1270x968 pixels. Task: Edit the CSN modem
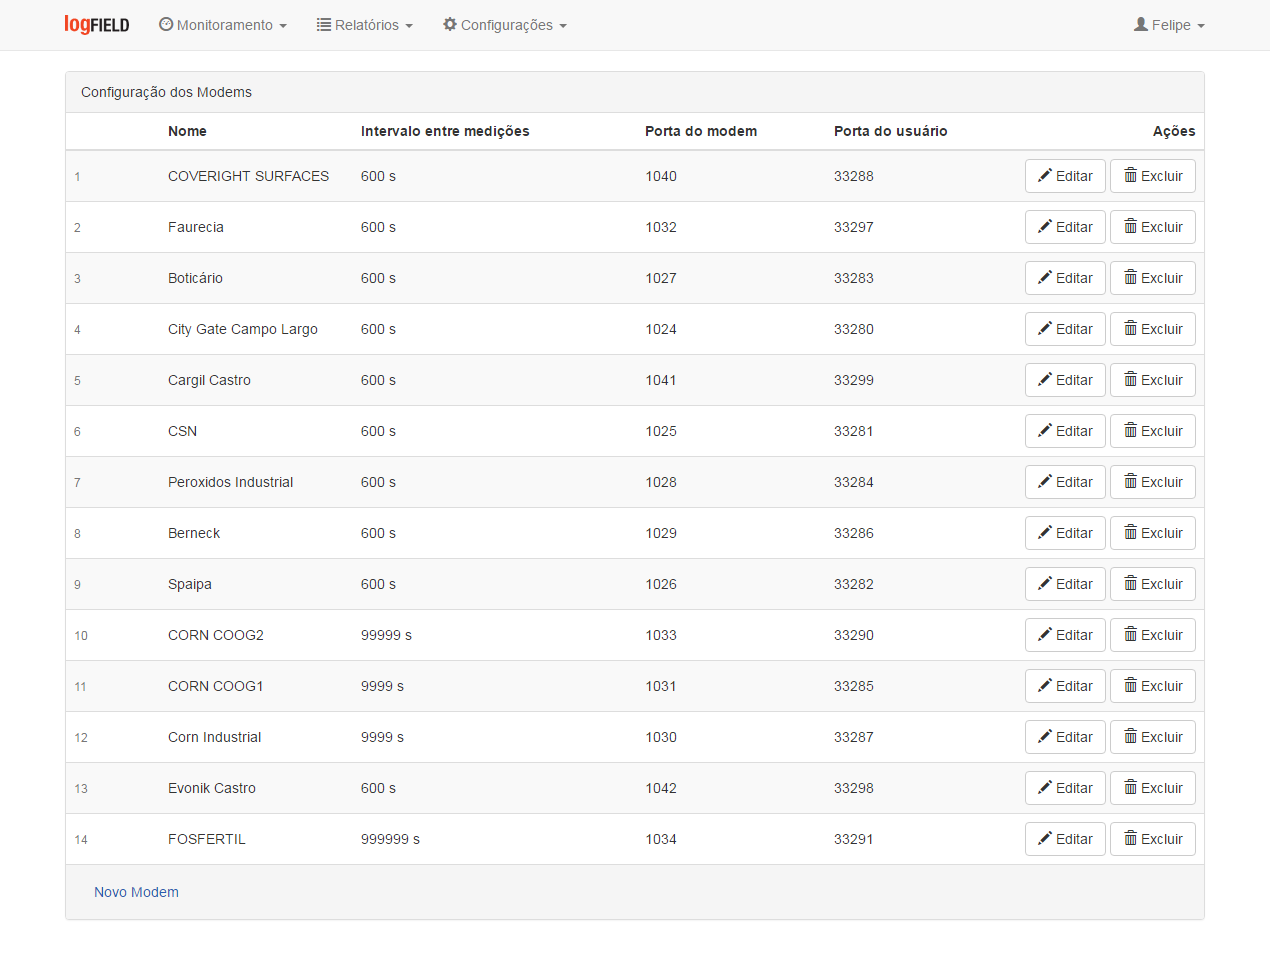1065,431
